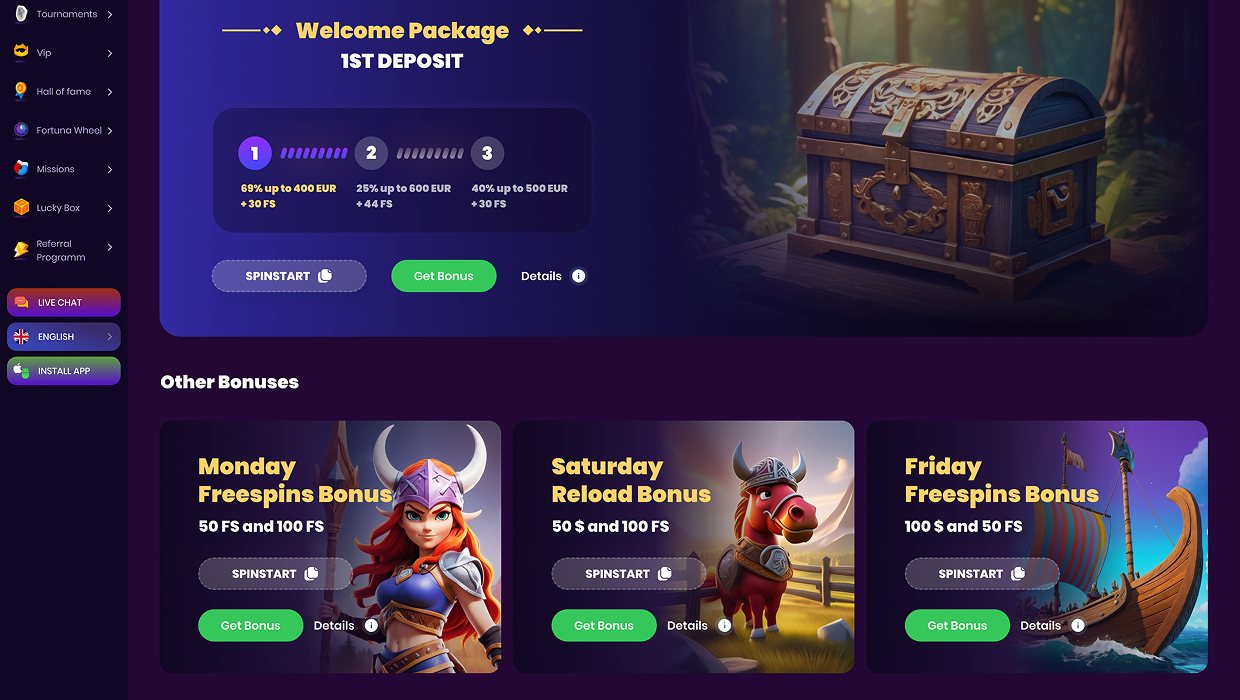Open the ENGLISH language dropdown
1240x700 pixels.
click(64, 337)
